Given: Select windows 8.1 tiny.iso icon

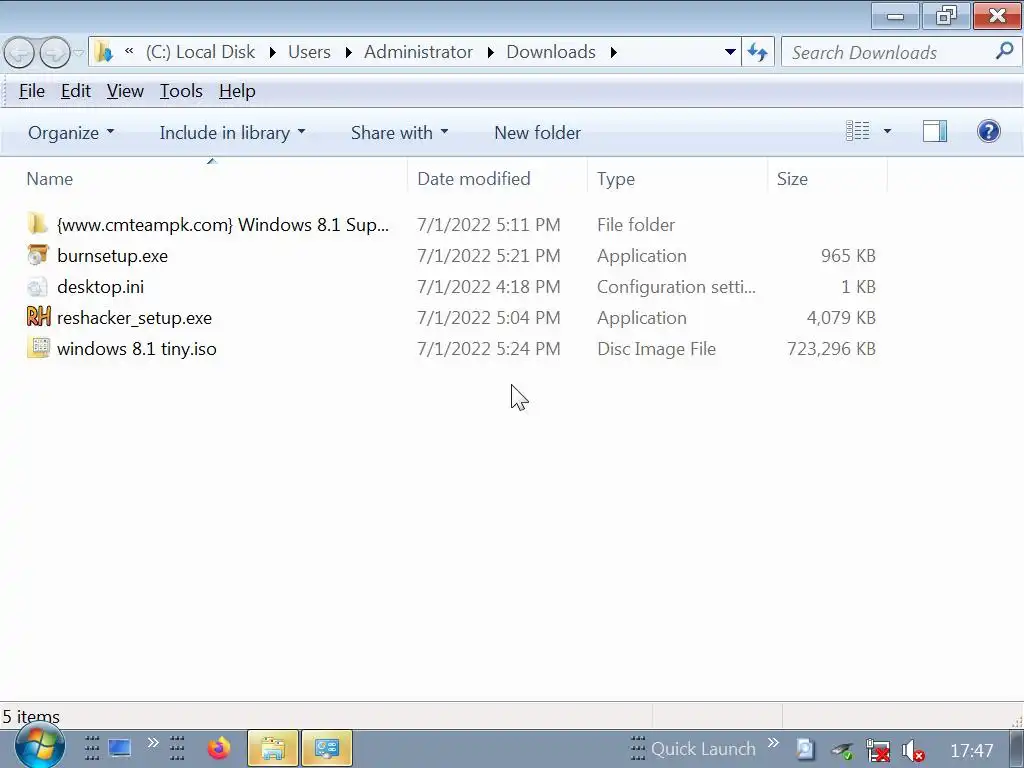Looking at the screenshot, I should (38, 347).
